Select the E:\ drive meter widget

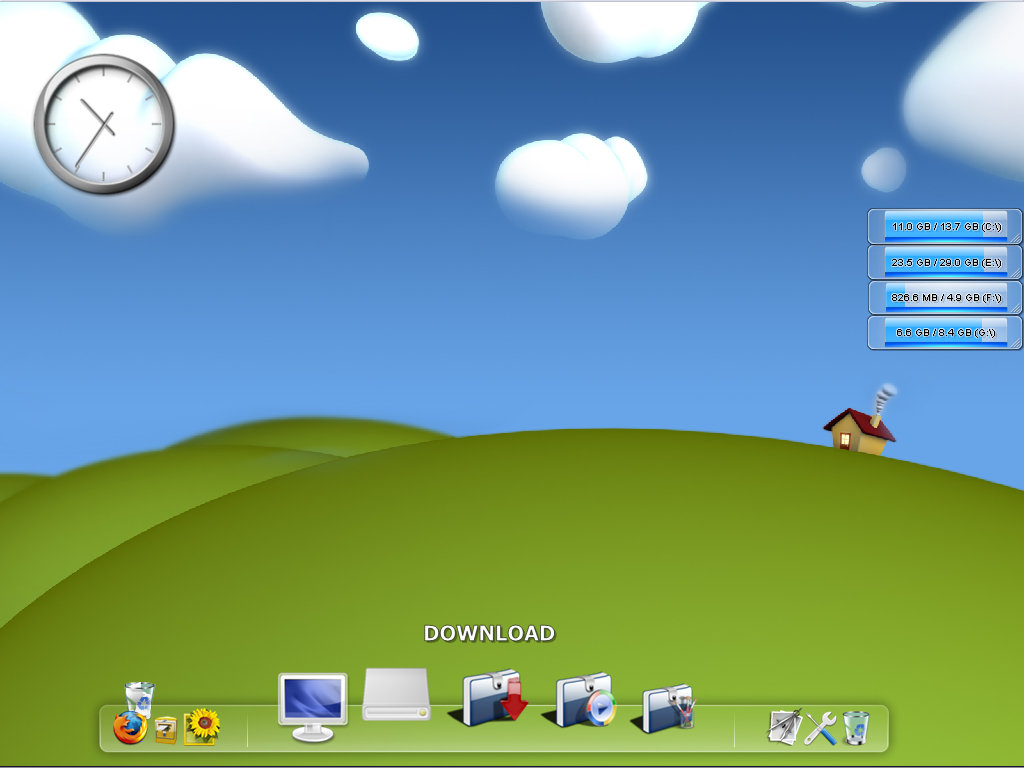943,262
